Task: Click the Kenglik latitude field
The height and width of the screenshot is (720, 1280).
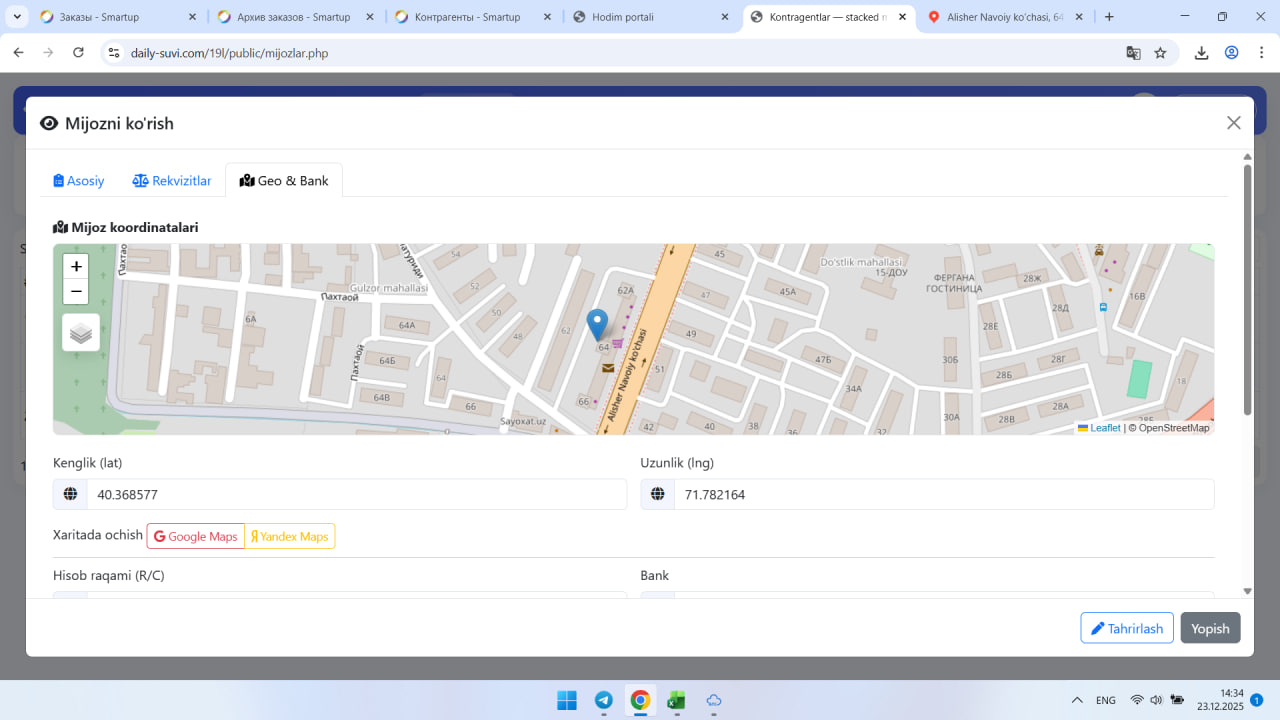Action: tap(355, 495)
